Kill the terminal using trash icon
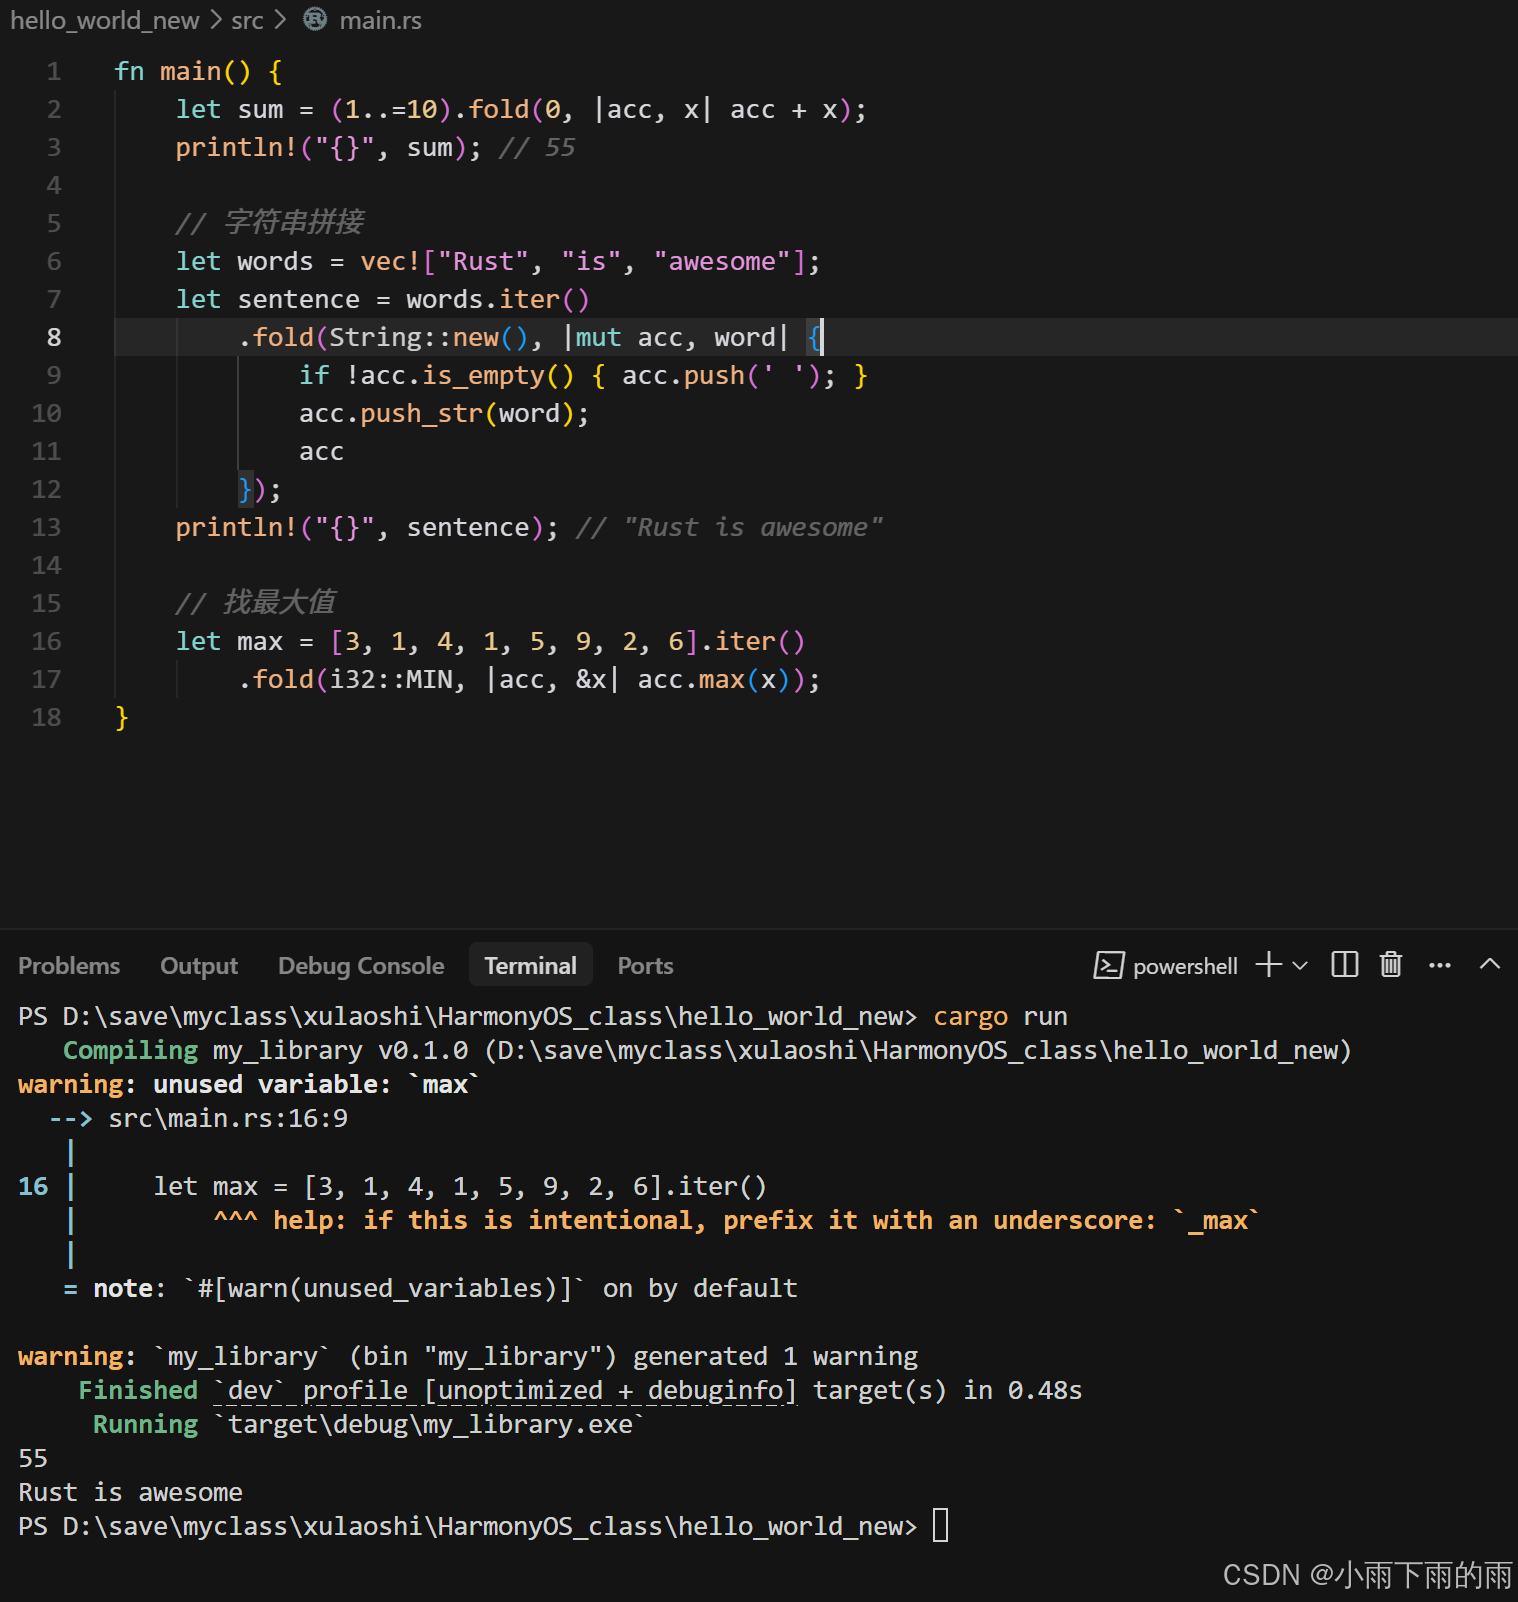Image resolution: width=1518 pixels, height=1602 pixels. click(1390, 965)
